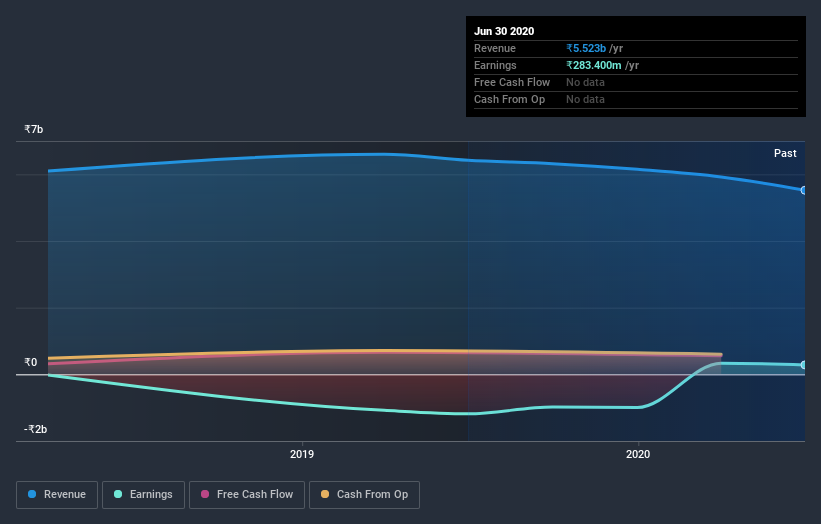Toggle the Earnings legend button
The image size is (821, 524).
click(143, 495)
